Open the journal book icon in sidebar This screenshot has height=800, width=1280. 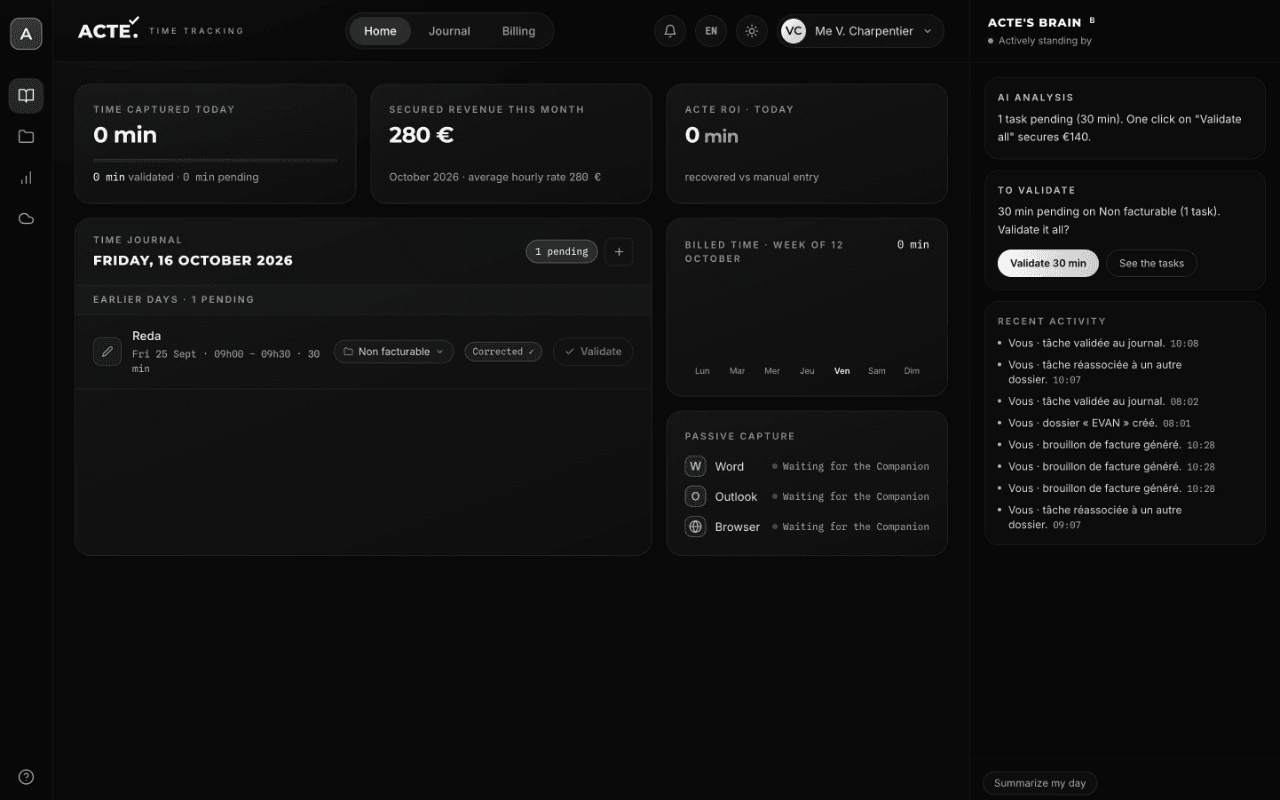click(x=26, y=96)
